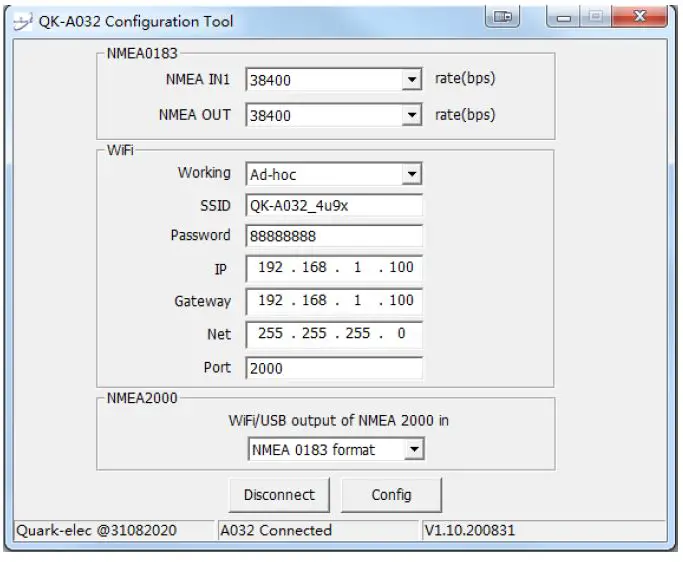Screen dimensions: 683x562
Task: Open the NMEA OUT baud rate dropdown
Action: (411, 115)
